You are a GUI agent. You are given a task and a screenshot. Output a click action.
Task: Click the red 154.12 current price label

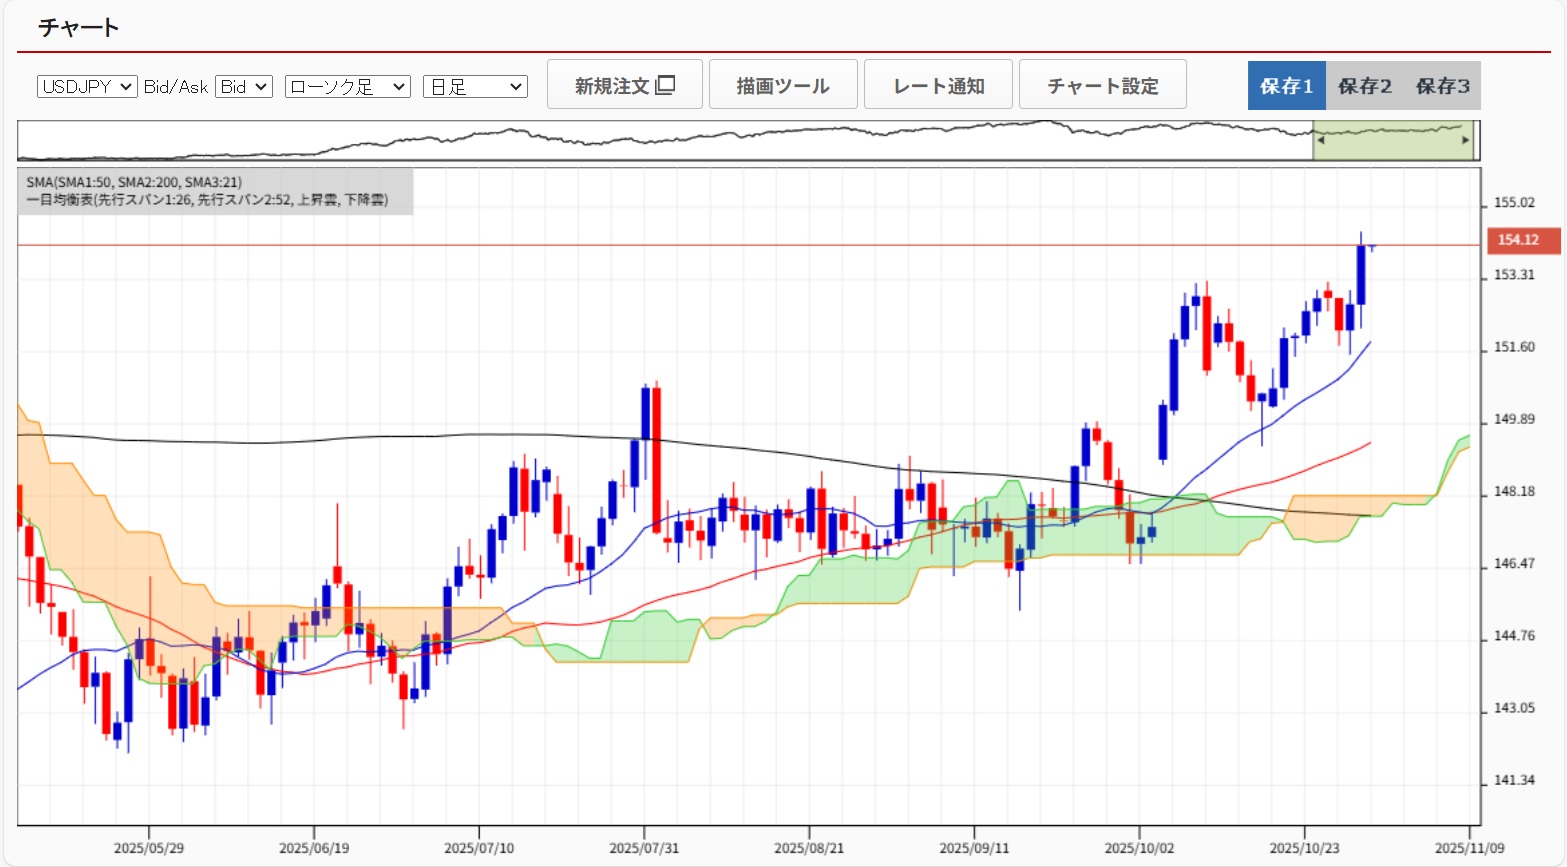point(1517,240)
